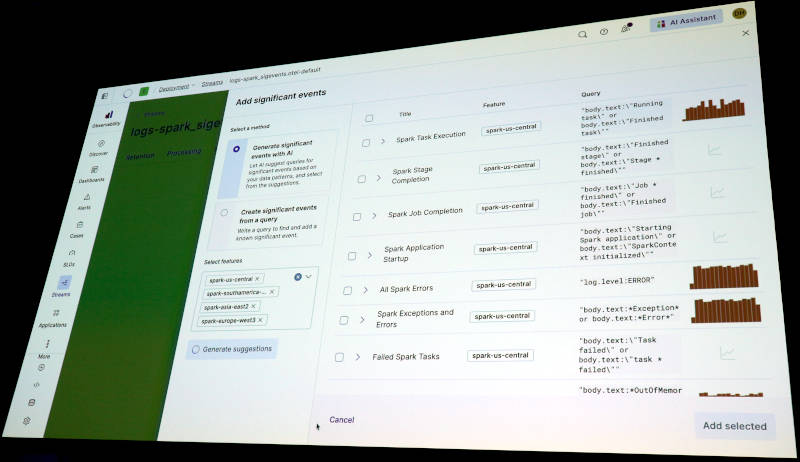
Task: Click the All Spark Errors histogram chart
Action: 724,277
